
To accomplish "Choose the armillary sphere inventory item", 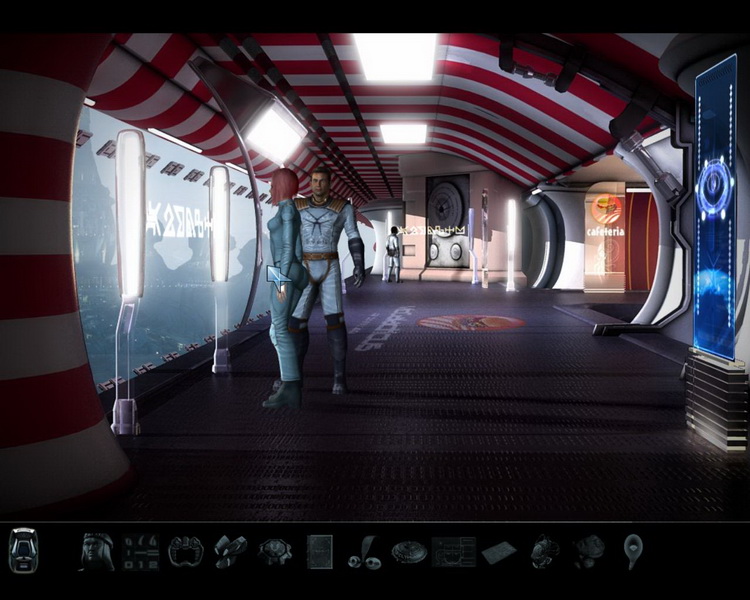I will click(x=543, y=551).
